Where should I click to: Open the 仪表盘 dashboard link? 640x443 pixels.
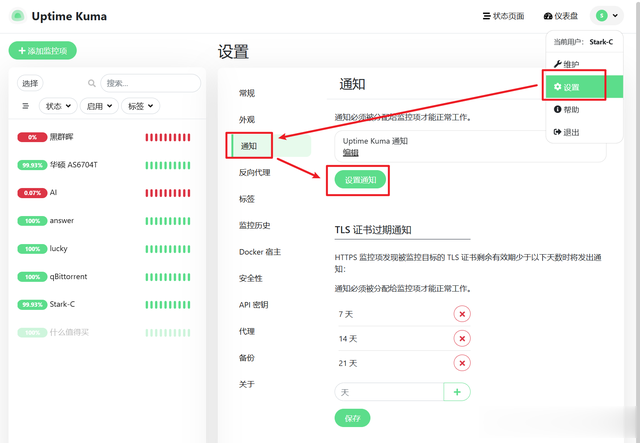(x=561, y=16)
